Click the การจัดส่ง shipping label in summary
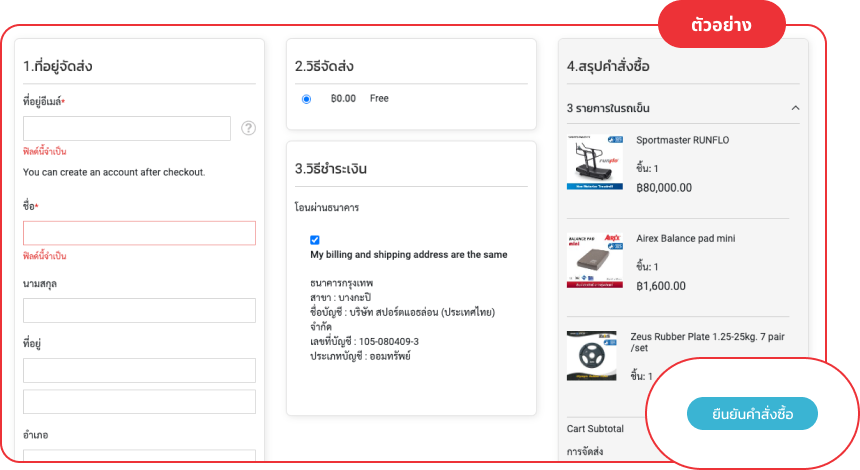Image resolution: width=860 pixels, height=470 pixels. point(585,452)
